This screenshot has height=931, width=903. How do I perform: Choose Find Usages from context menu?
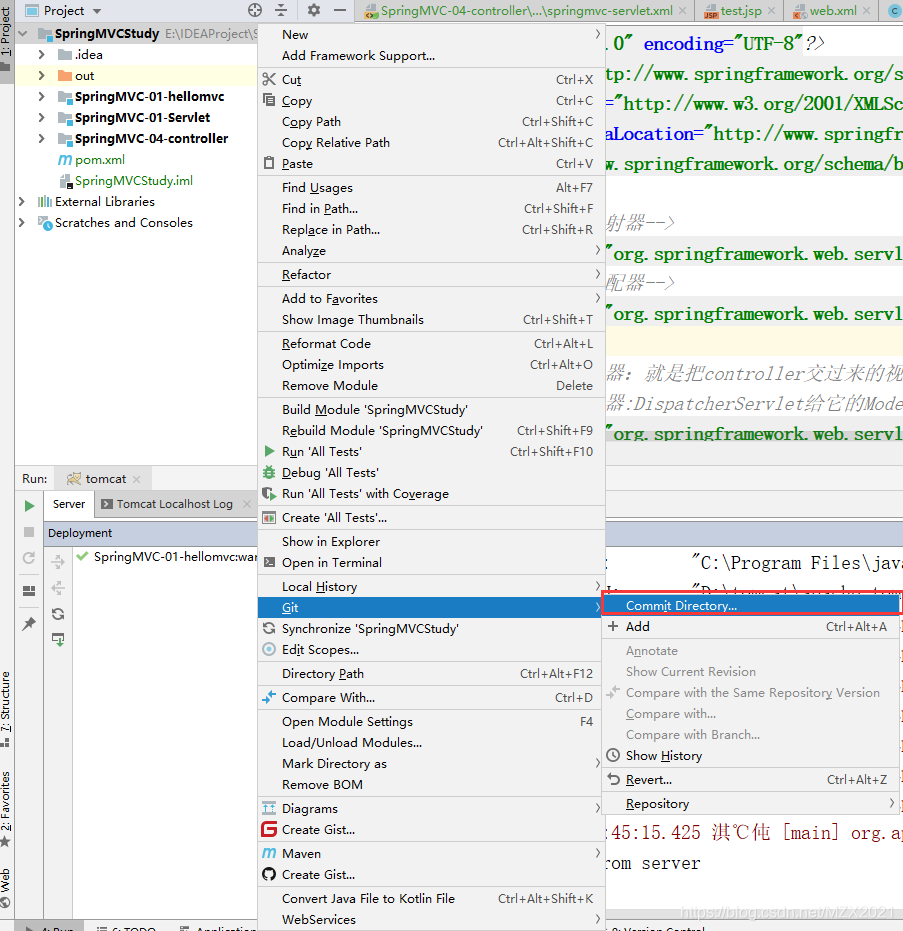431,187
